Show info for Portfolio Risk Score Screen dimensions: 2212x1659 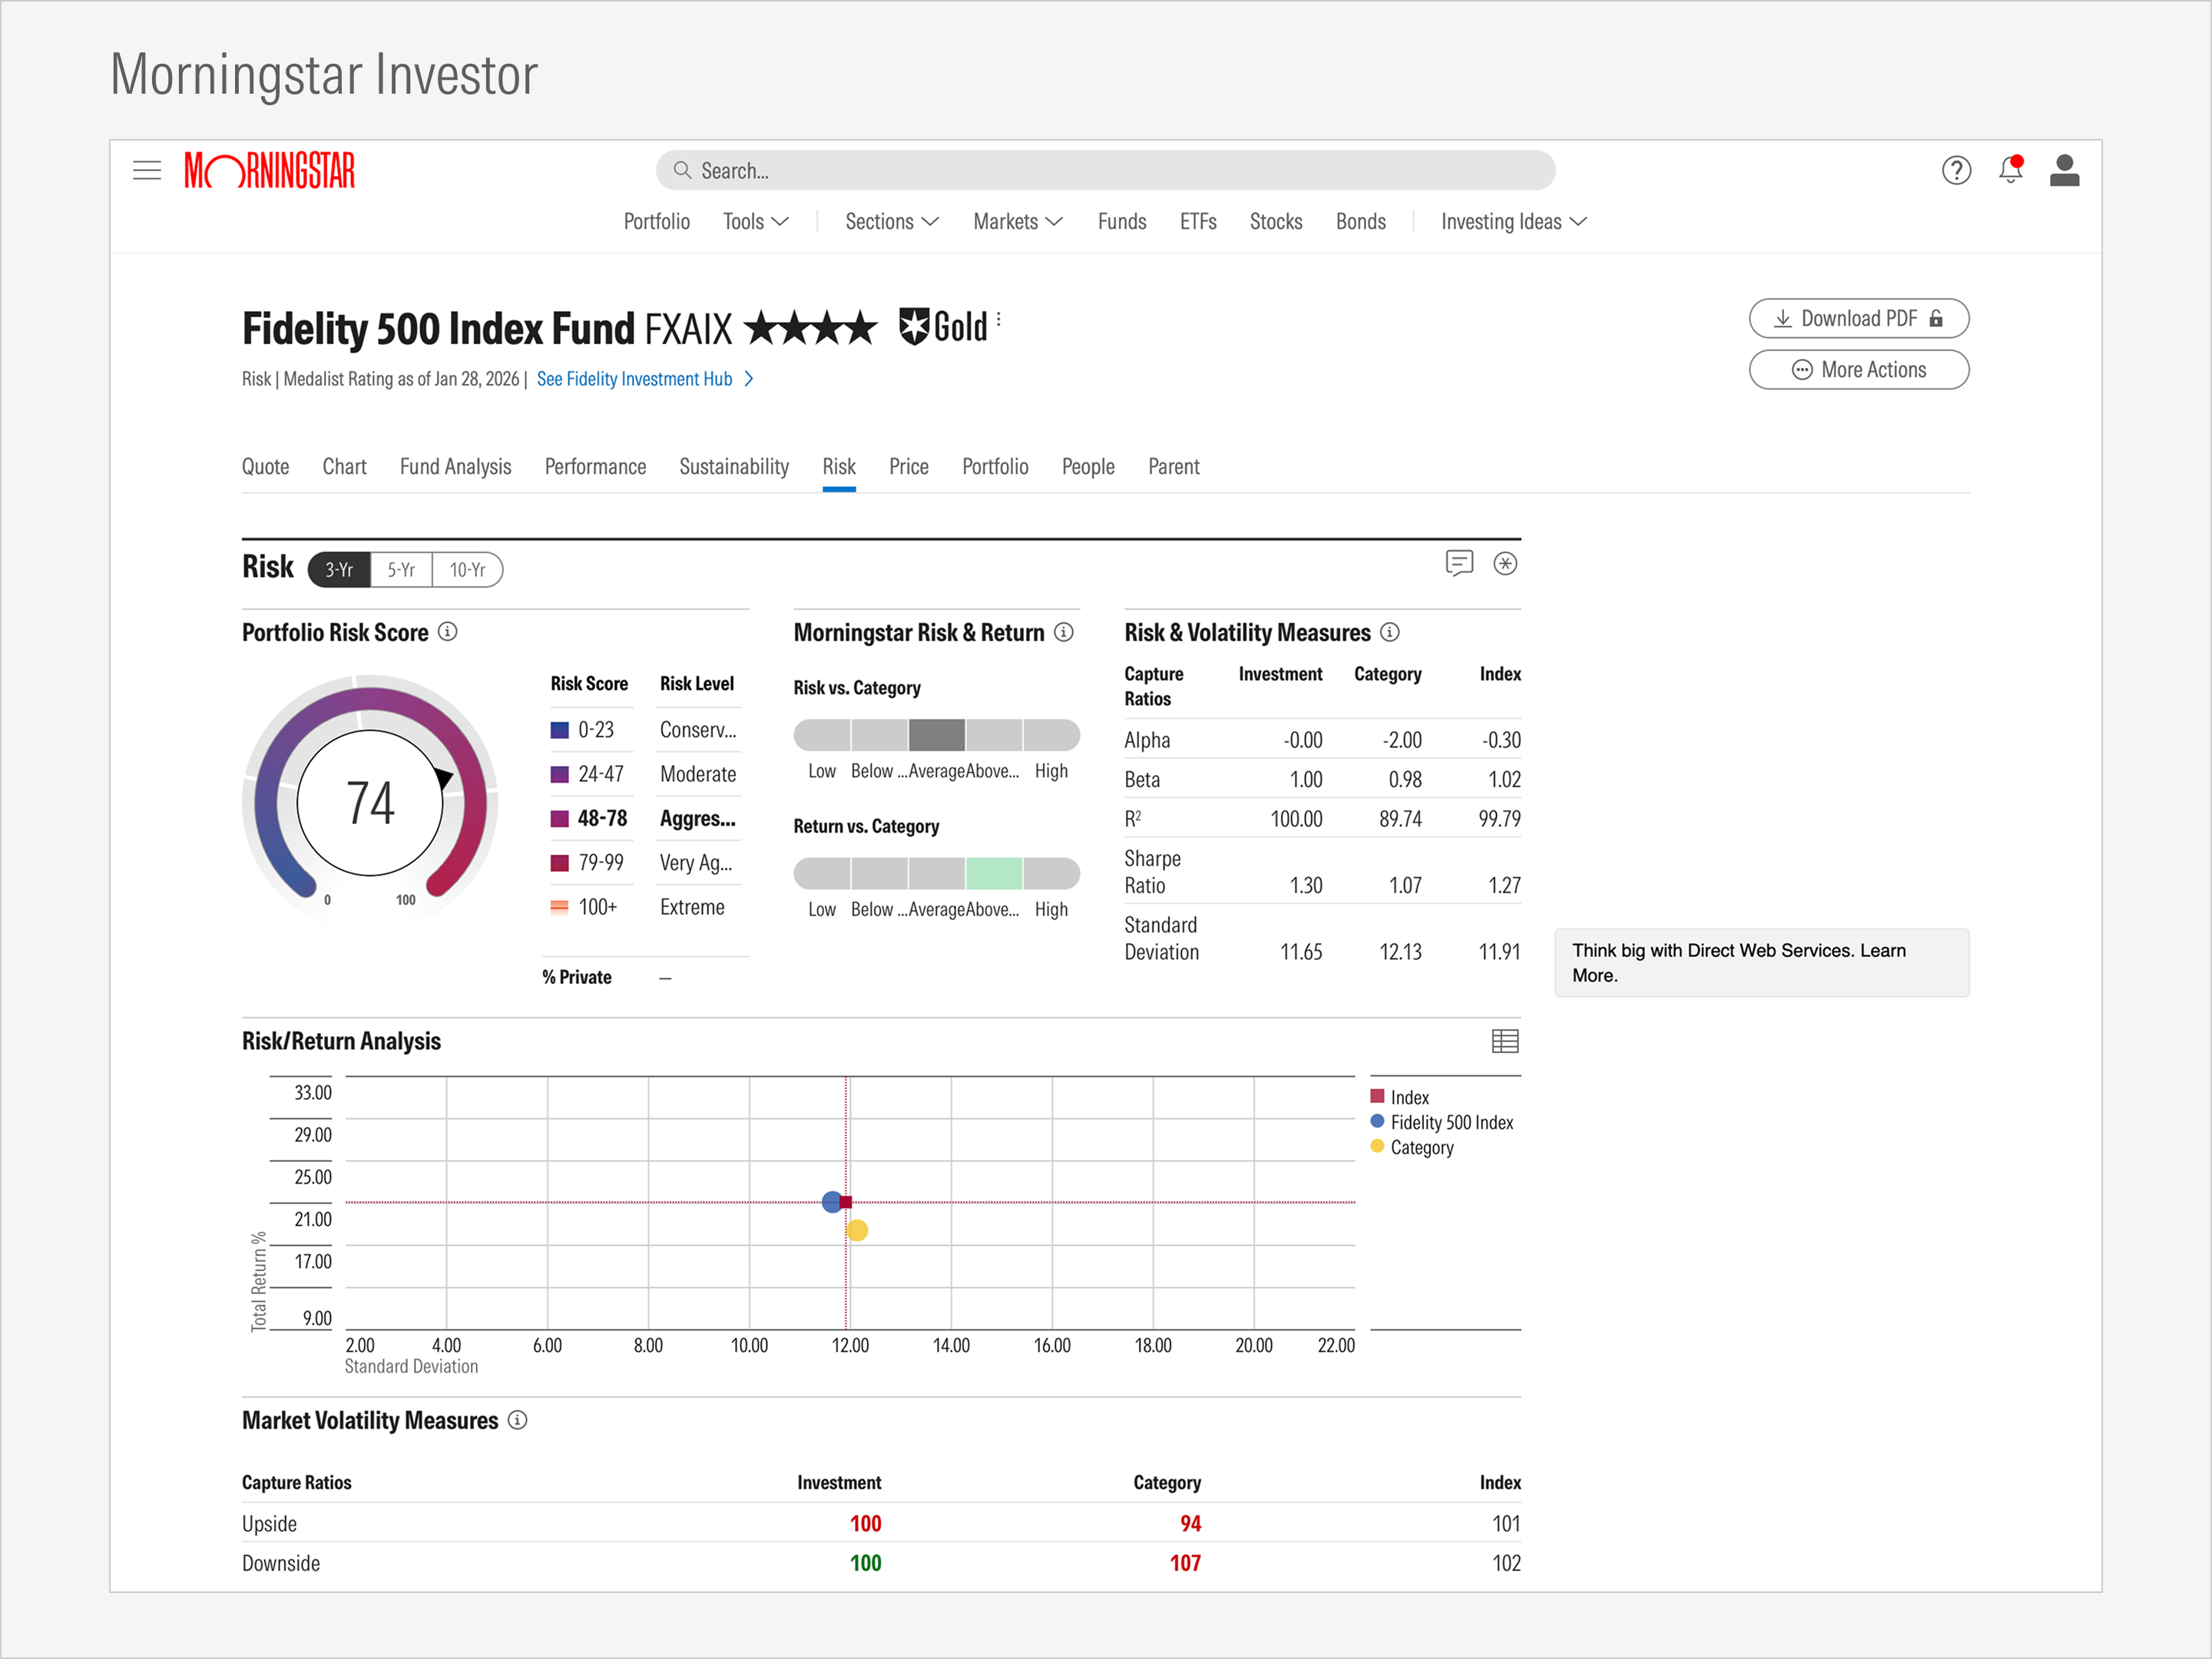pos(448,631)
